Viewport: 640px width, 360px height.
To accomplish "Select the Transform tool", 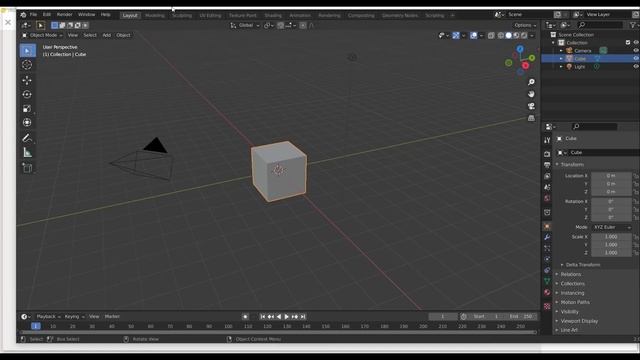I will (27, 122).
